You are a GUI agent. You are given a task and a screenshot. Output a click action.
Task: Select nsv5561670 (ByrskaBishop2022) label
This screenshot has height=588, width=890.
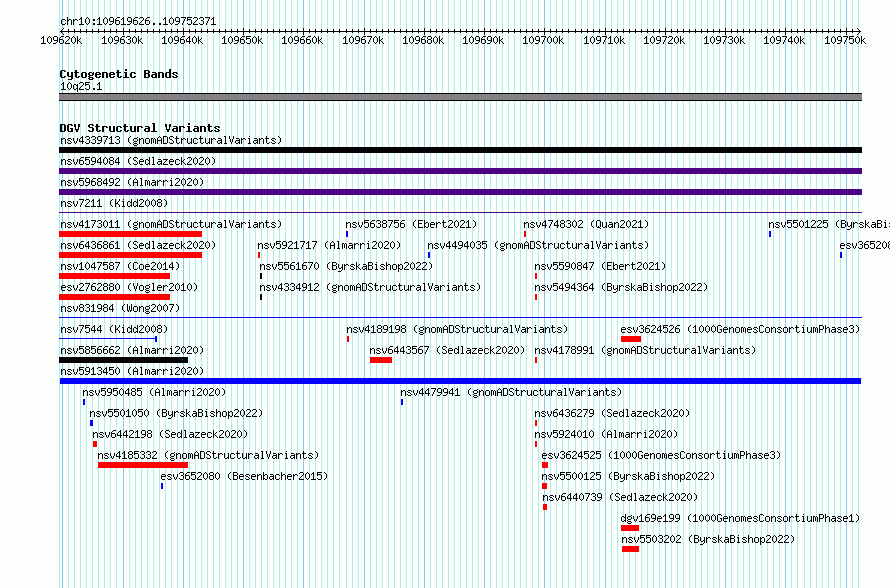pos(346,266)
